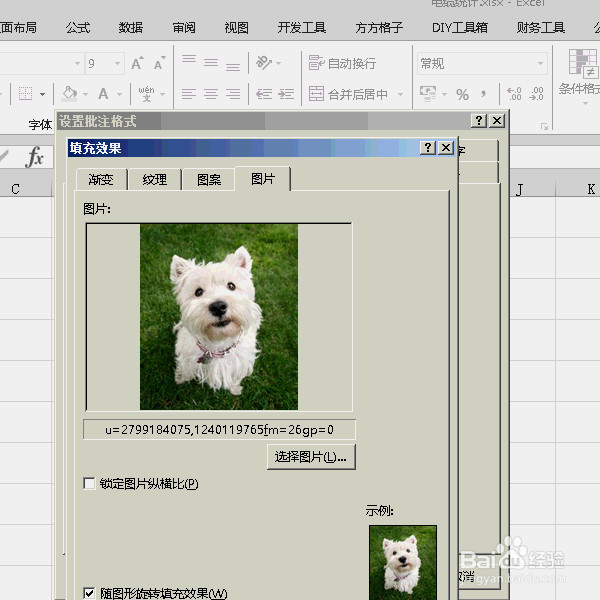Click the 示例 sample dog thumbnail
600x600 pixels.
tap(403, 562)
